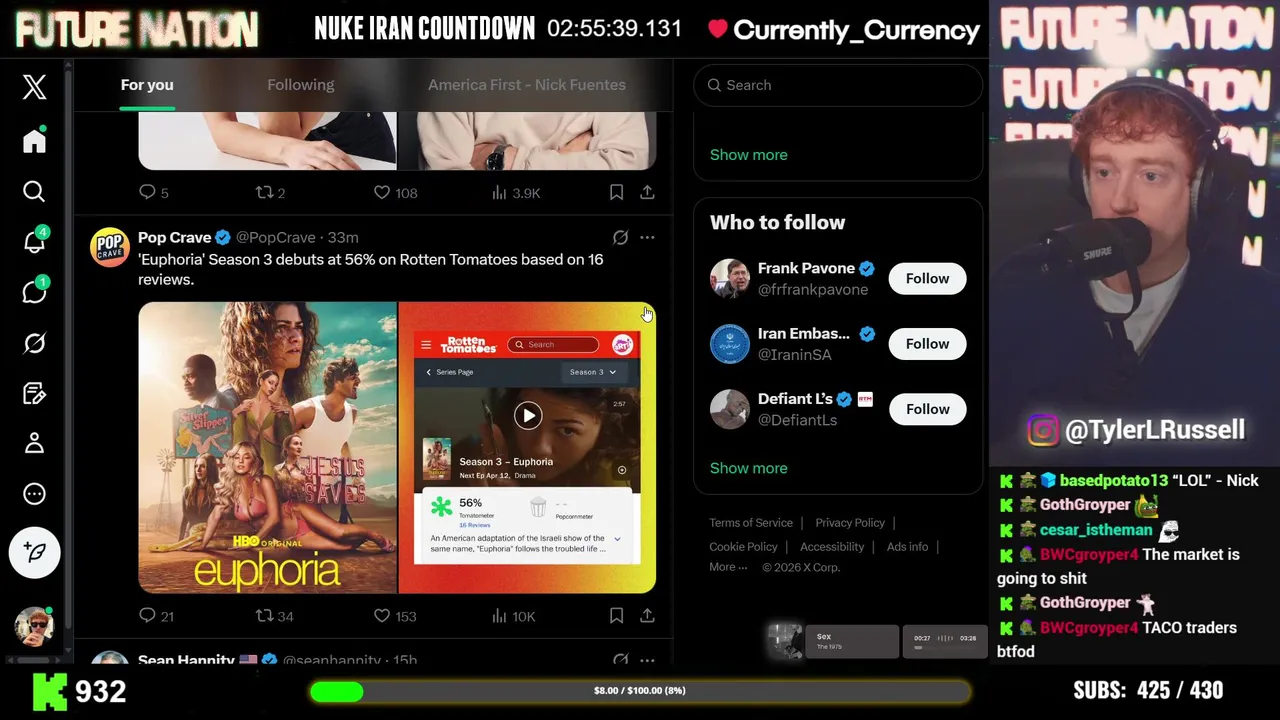Click the music player progress bar
Image resolution: width=1280 pixels, height=720 pixels.
pyautogui.click(x=945, y=647)
